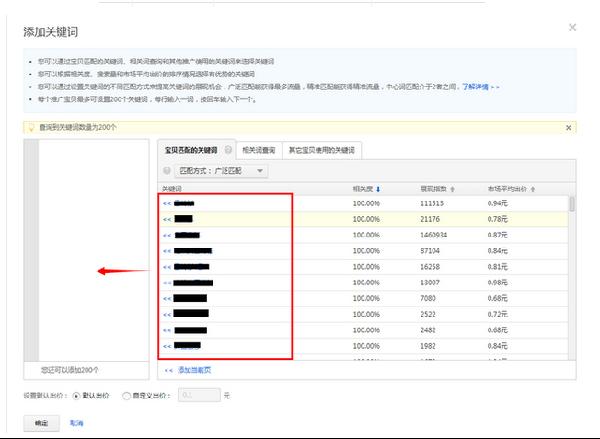Image resolution: width=600 pixels, height=439 pixels.
Task: Click the help icon beside 宝贝匹配的关键词
Action: [229, 150]
